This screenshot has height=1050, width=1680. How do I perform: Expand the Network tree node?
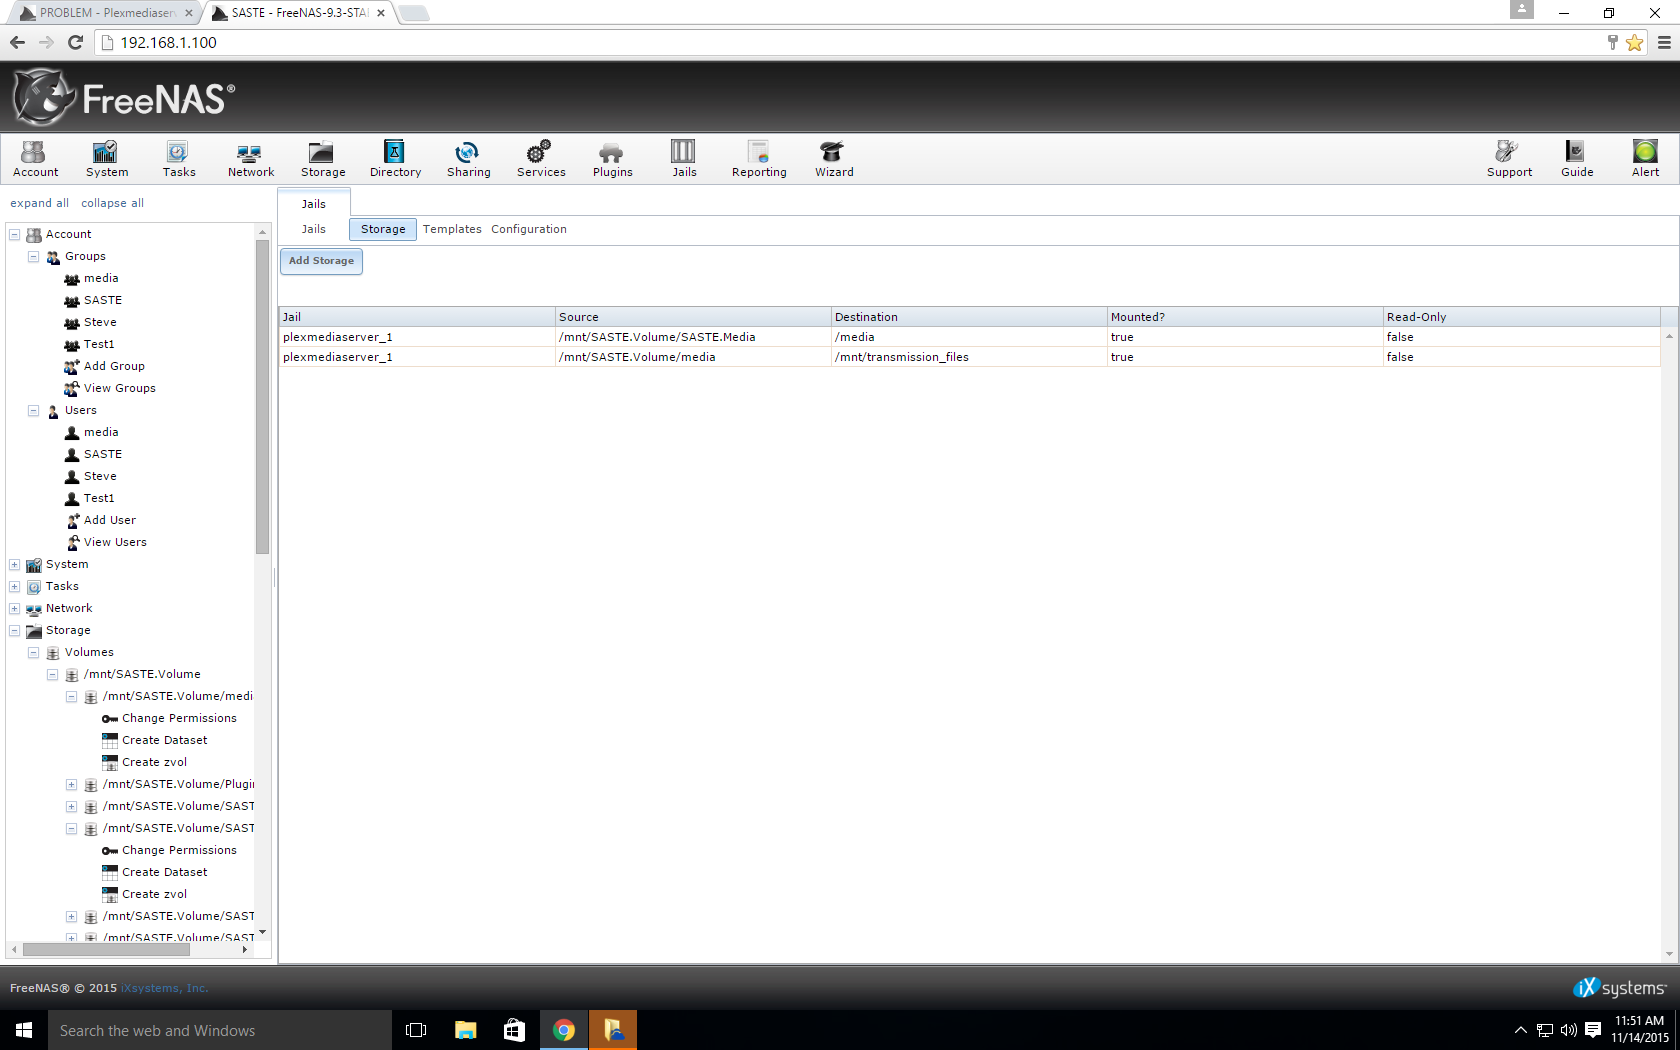15,609
